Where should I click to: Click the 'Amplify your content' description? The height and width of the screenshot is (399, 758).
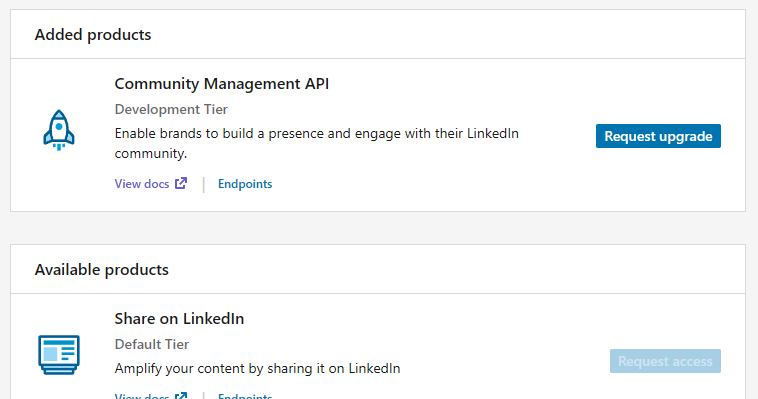[257, 369]
